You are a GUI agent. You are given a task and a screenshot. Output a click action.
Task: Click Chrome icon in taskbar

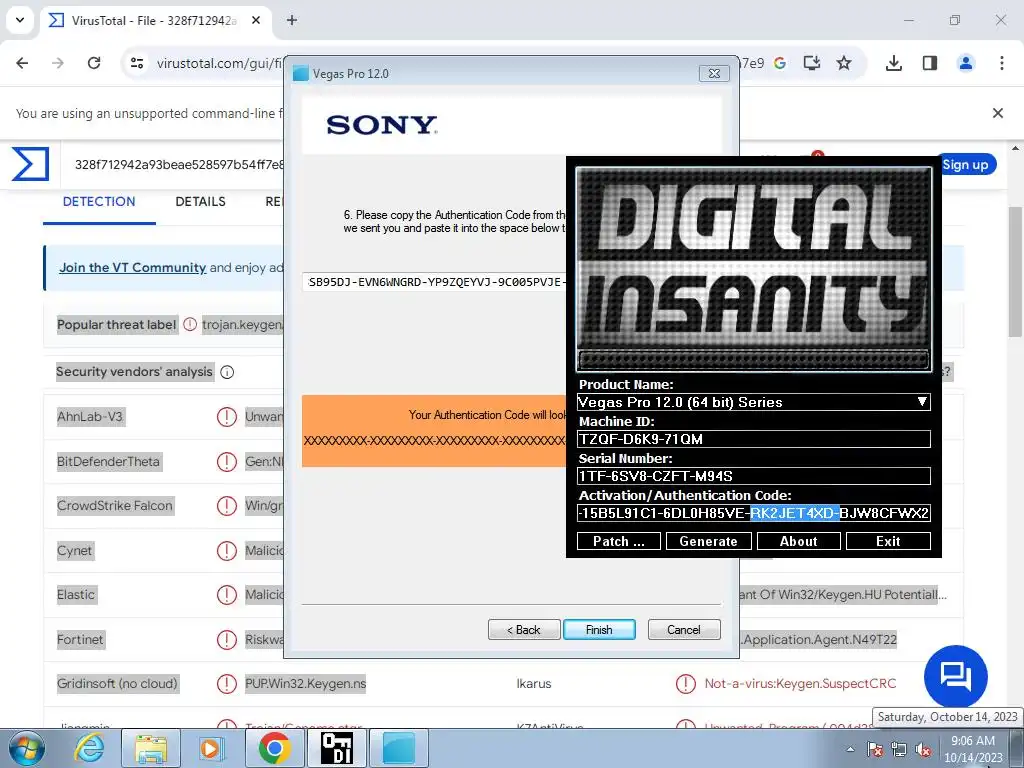tap(275, 748)
